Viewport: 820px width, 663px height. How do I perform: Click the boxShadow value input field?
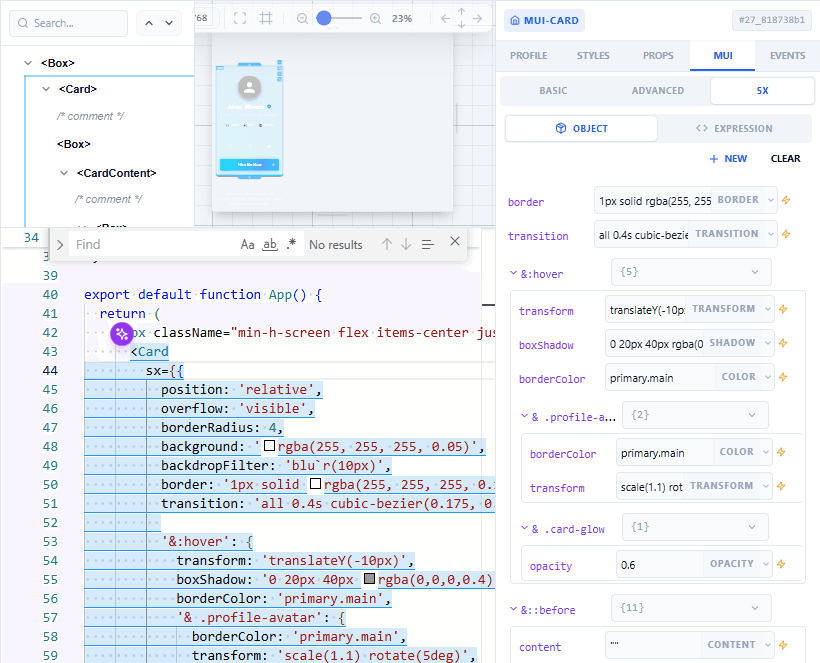coord(654,344)
